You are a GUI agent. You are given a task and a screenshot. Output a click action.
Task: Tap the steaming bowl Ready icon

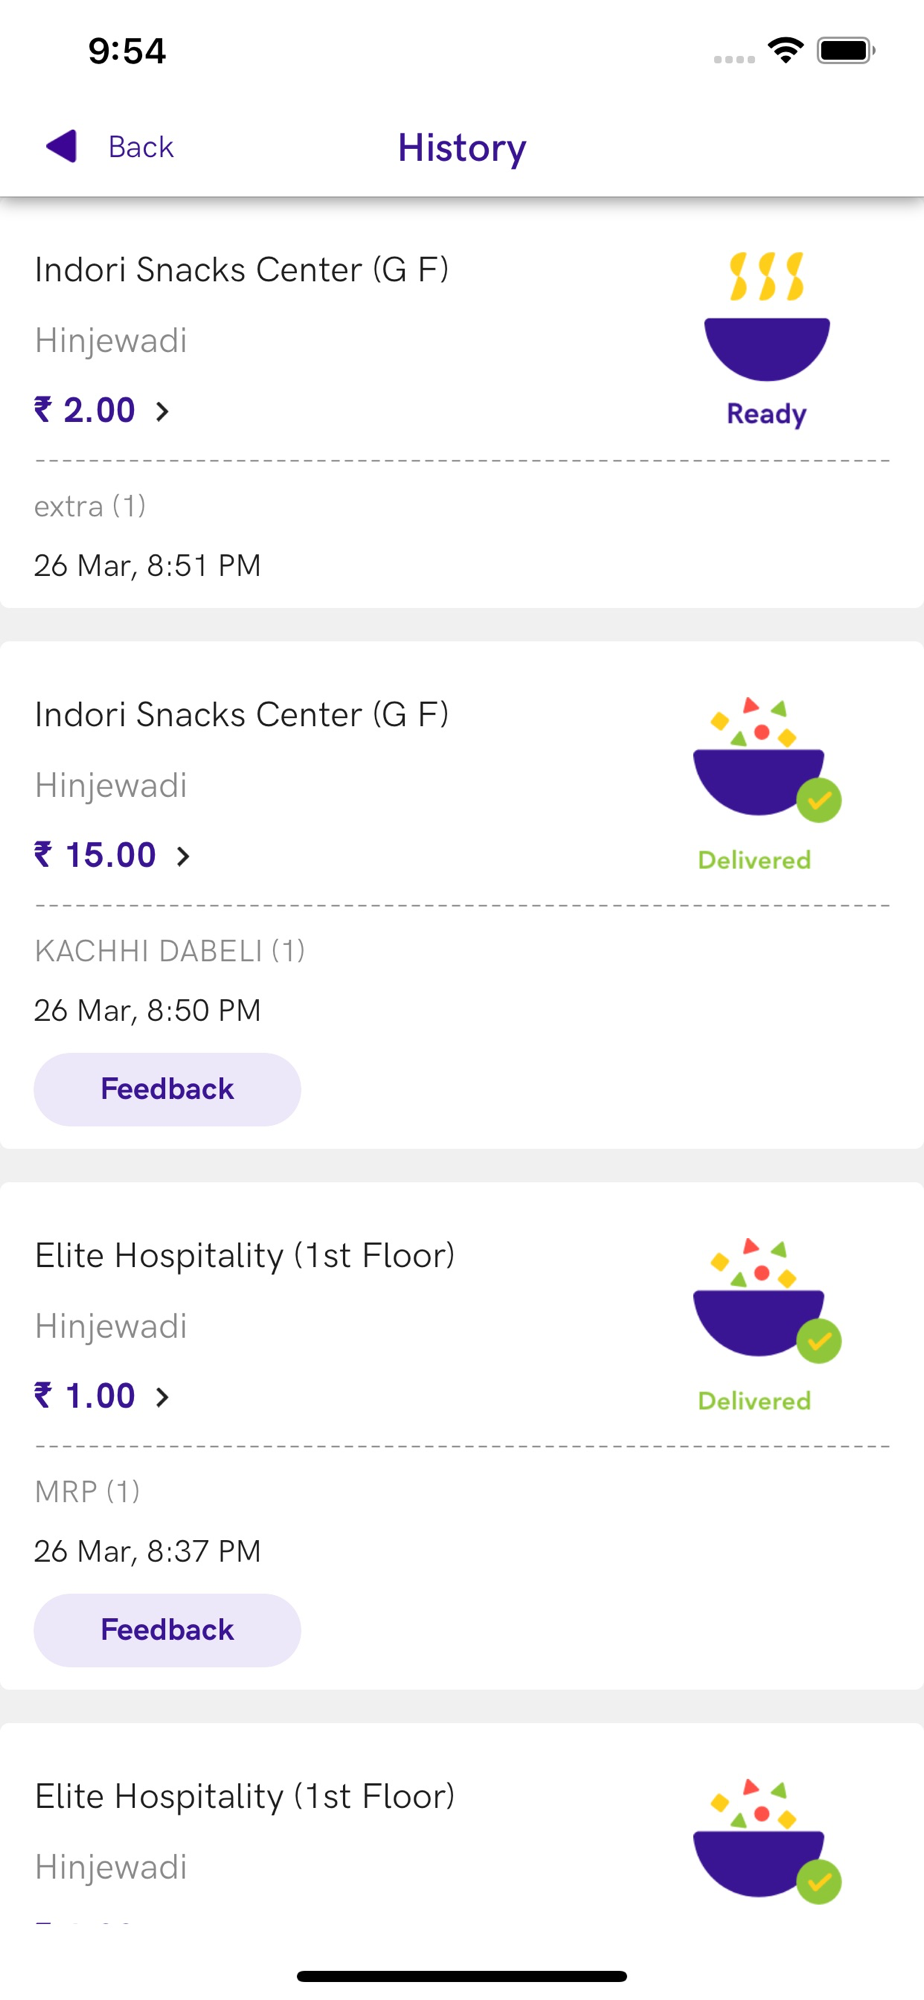click(x=767, y=318)
